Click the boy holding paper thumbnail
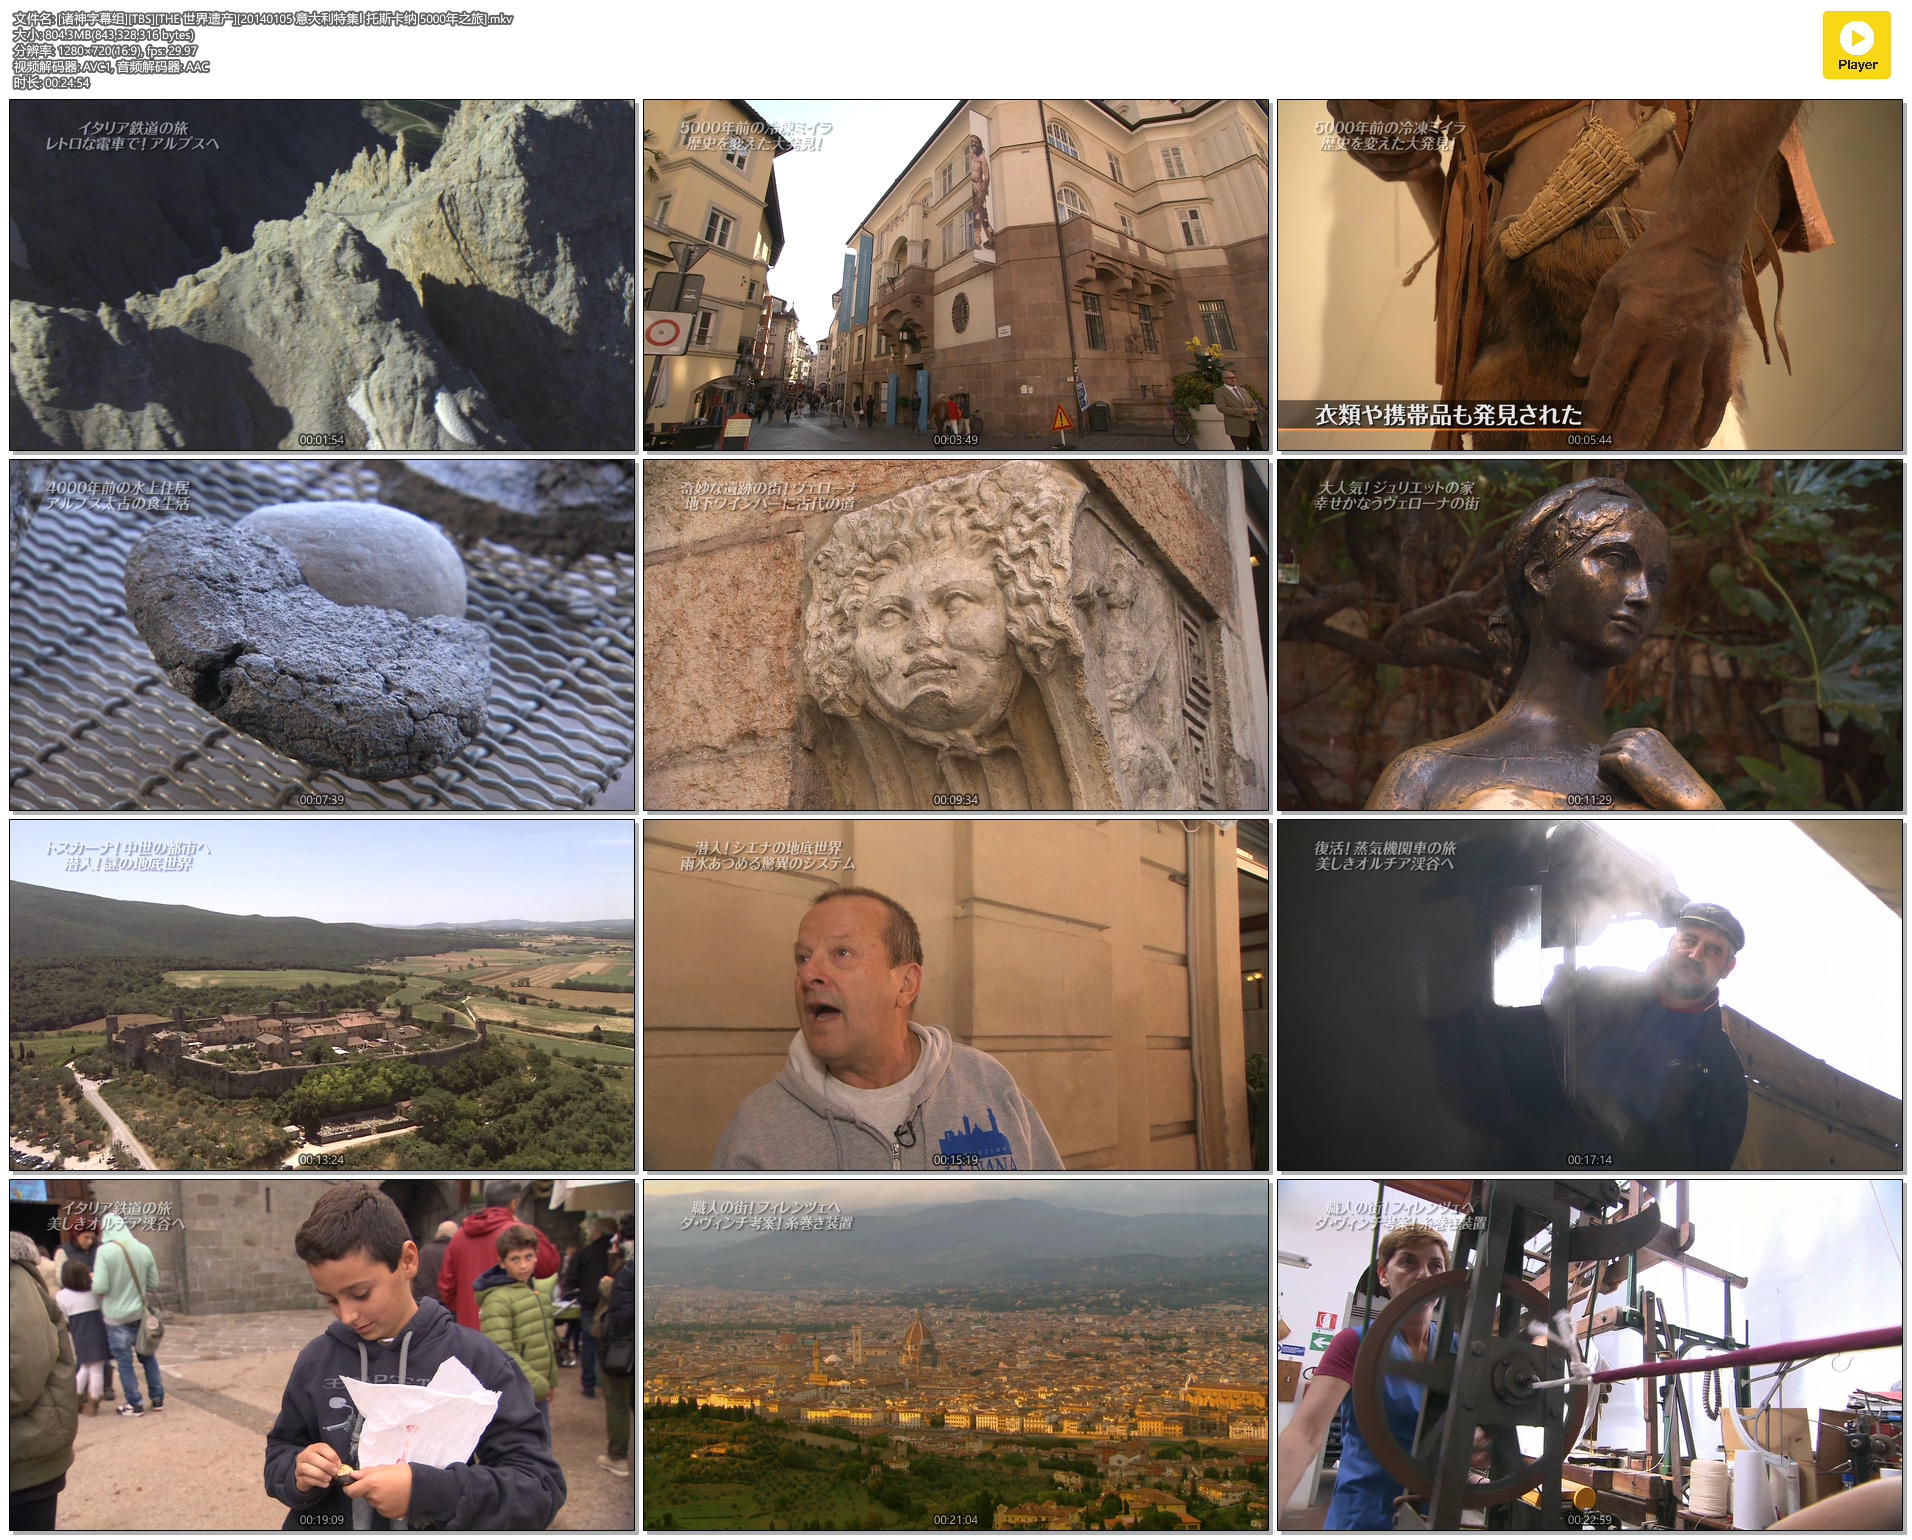 [322, 1355]
